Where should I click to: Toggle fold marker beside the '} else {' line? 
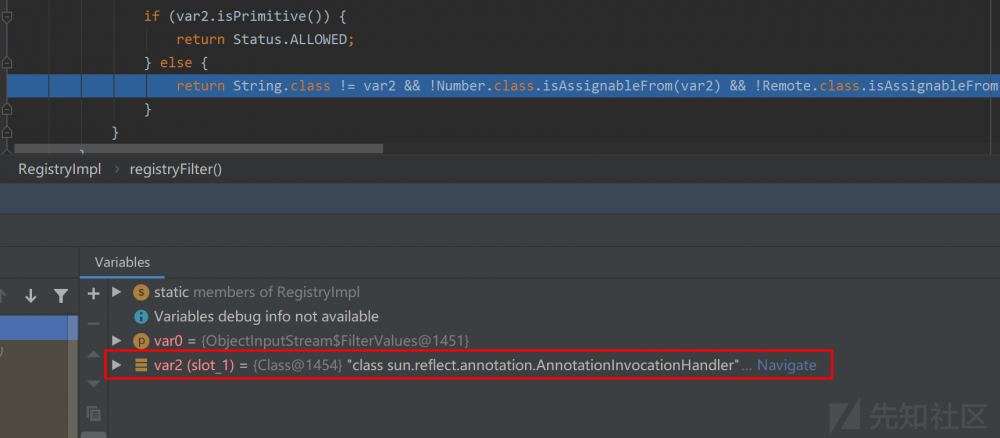point(7,63)
